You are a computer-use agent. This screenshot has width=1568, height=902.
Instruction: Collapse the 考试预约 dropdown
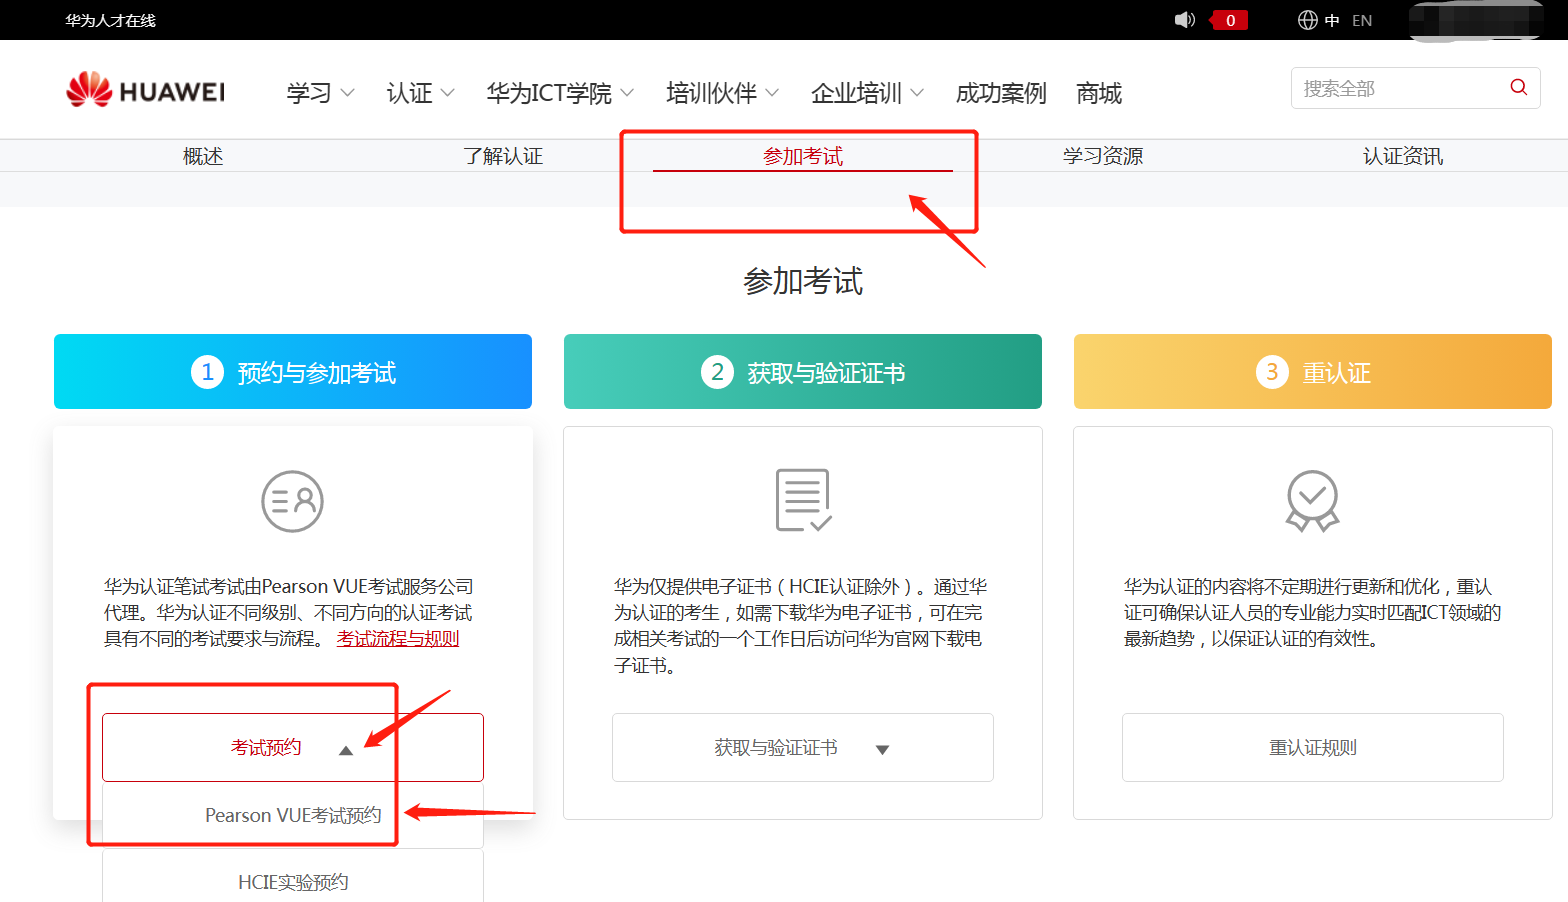click(293, 747)
